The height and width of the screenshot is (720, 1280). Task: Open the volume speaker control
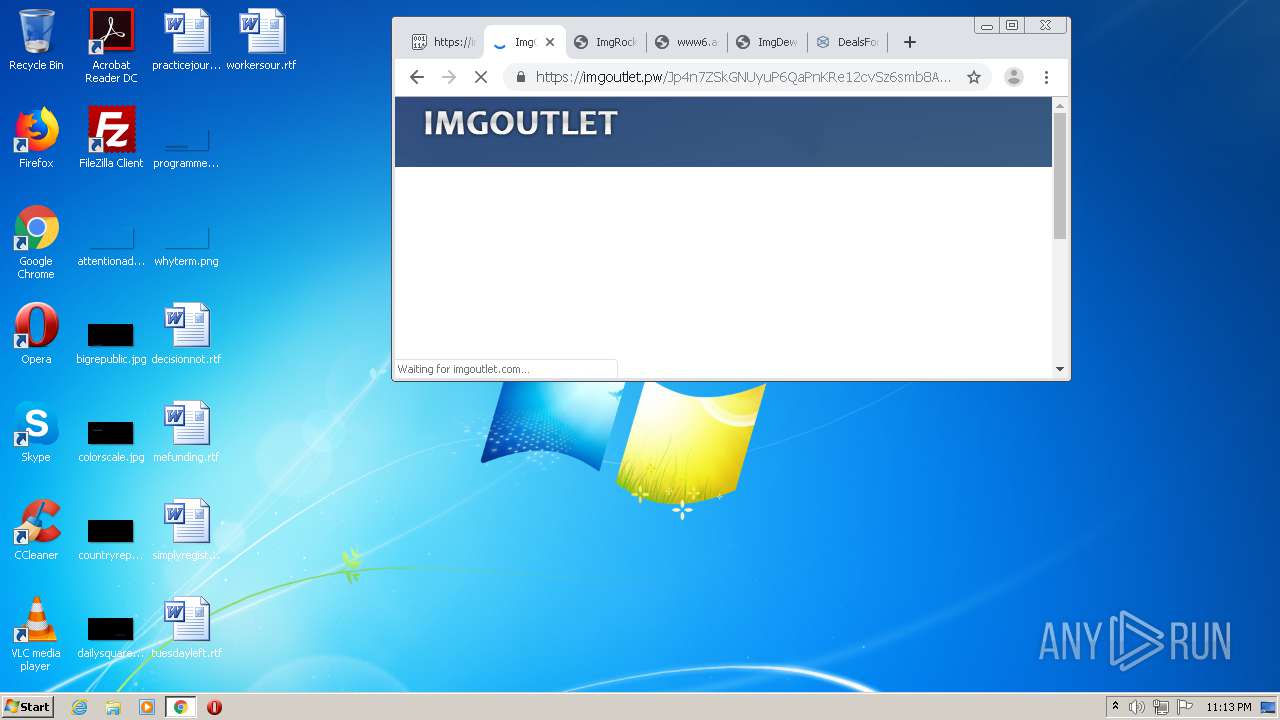1137,707
